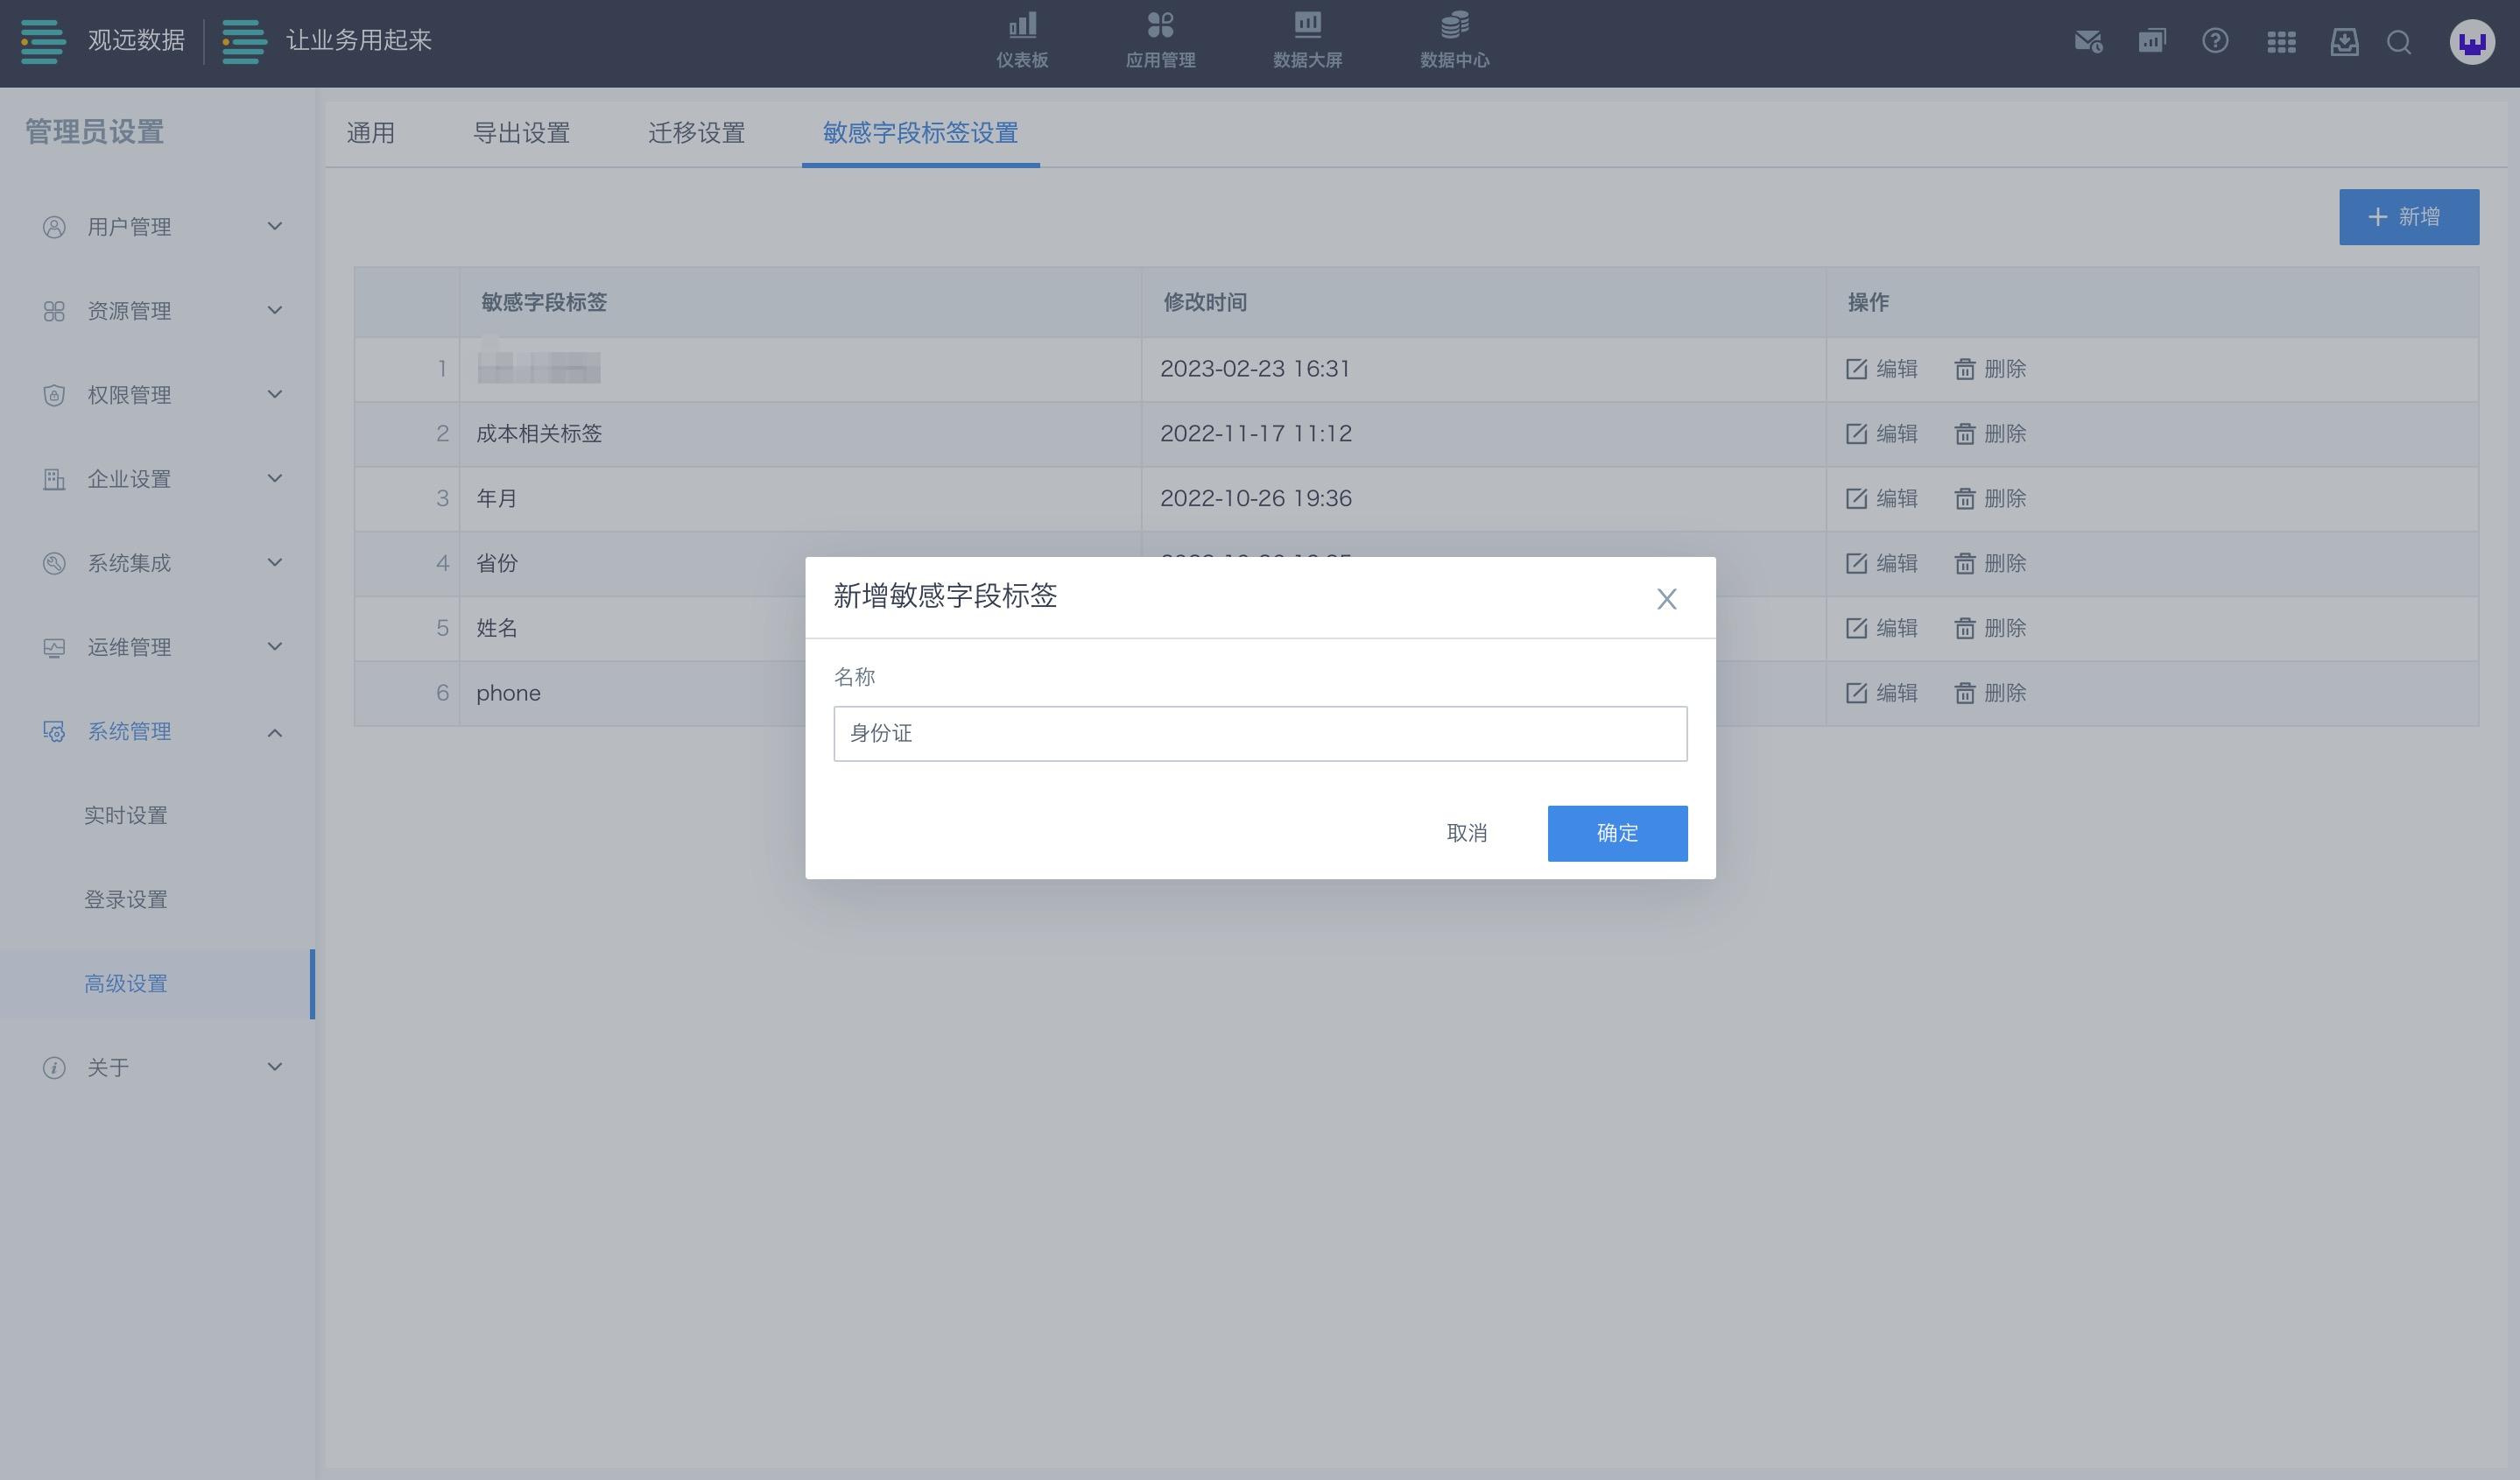Close the 新增敏感字段标签 dialog
Screen dimensions: 2520x1480
pyautogui.click(x=1666, y=599)
